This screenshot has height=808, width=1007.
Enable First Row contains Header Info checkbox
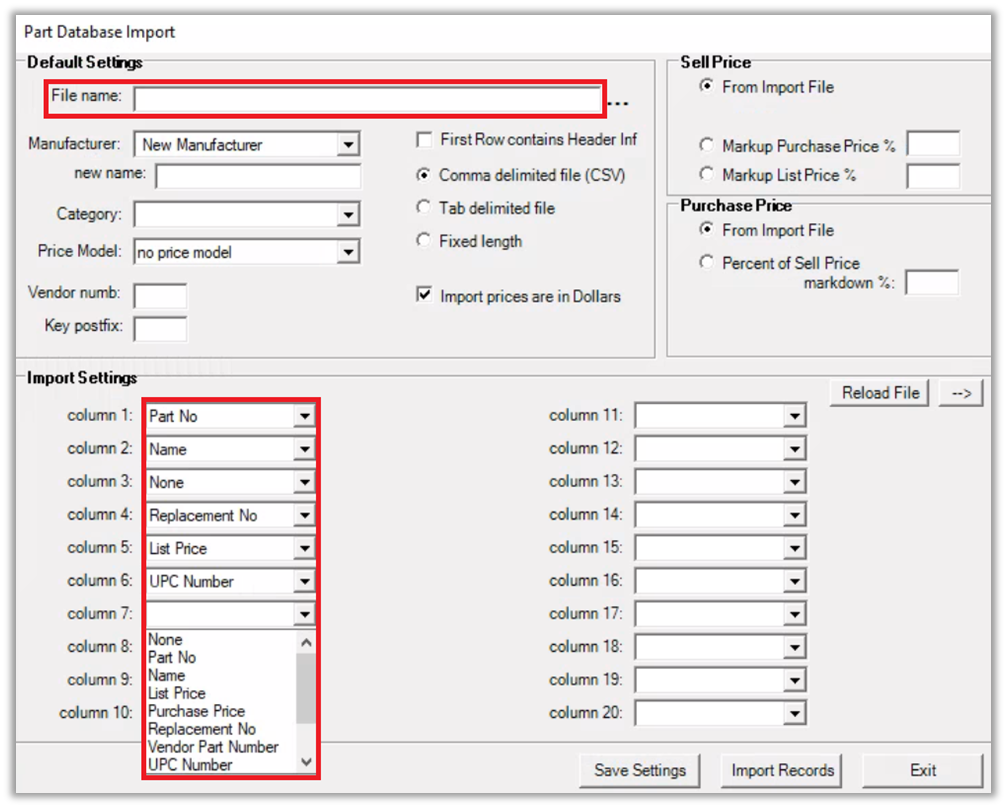point(424,140)
